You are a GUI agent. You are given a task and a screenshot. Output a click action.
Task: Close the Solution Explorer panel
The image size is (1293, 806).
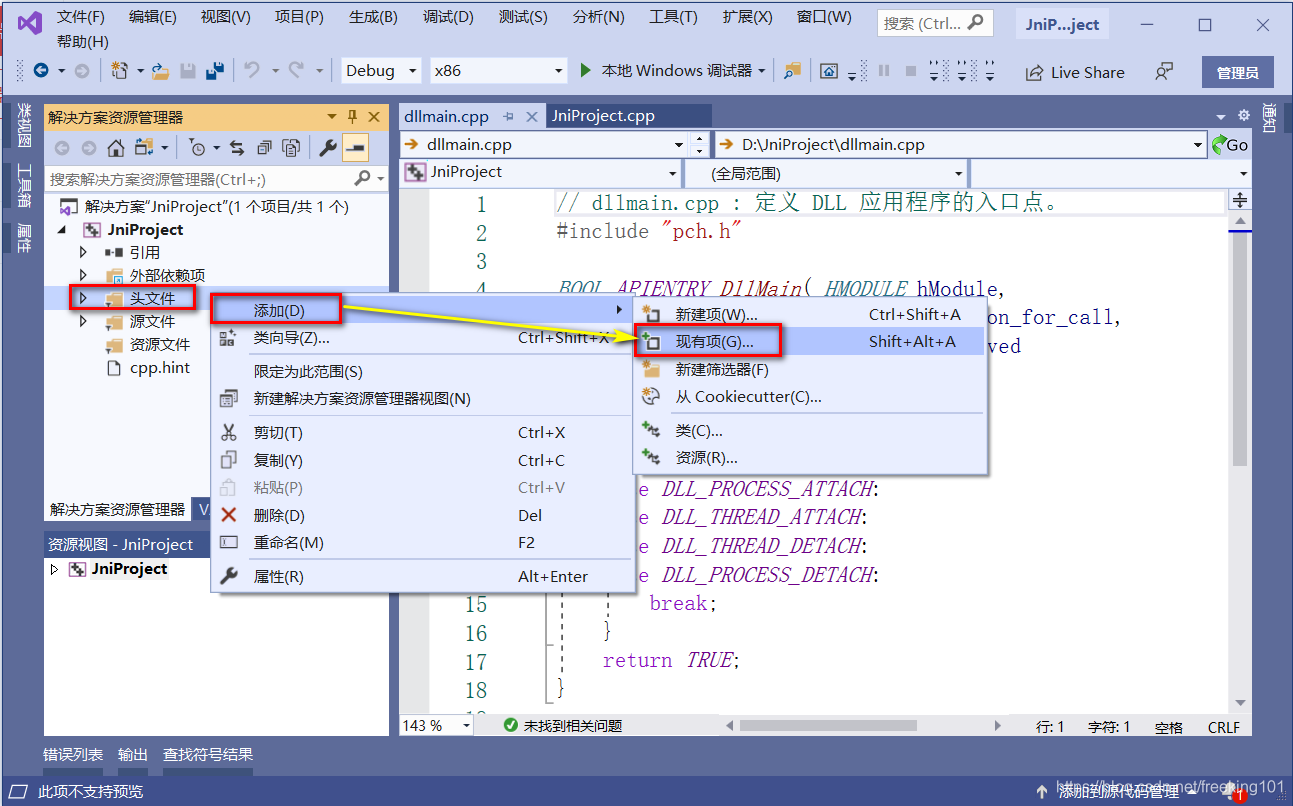[x=374, y=117]
